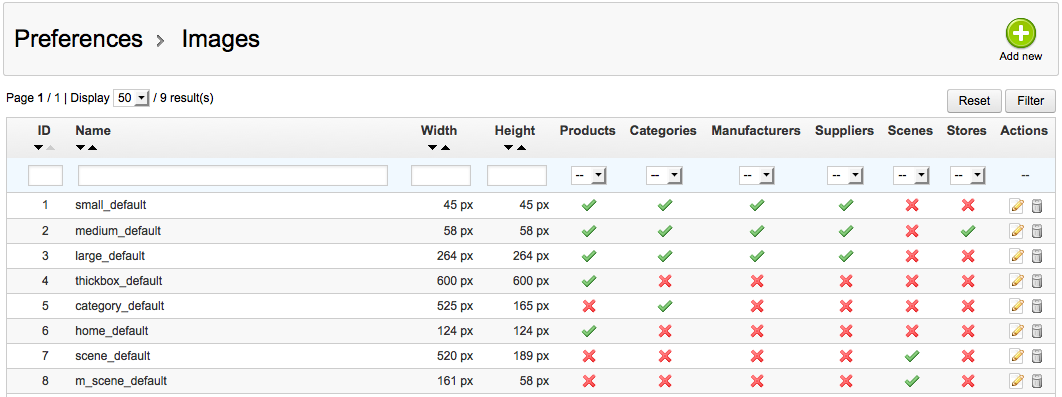
Task: Open the Categories filter dropdown
Action: 664,176
